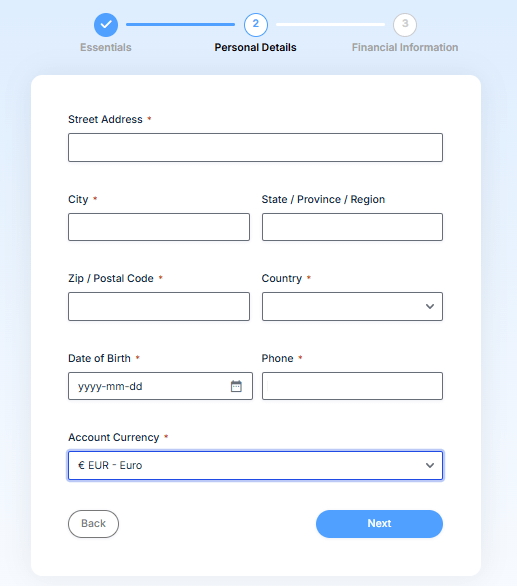The image size is (517, 586).
Task: Select the Personal Details step label
Action: [x=255, y=47]
